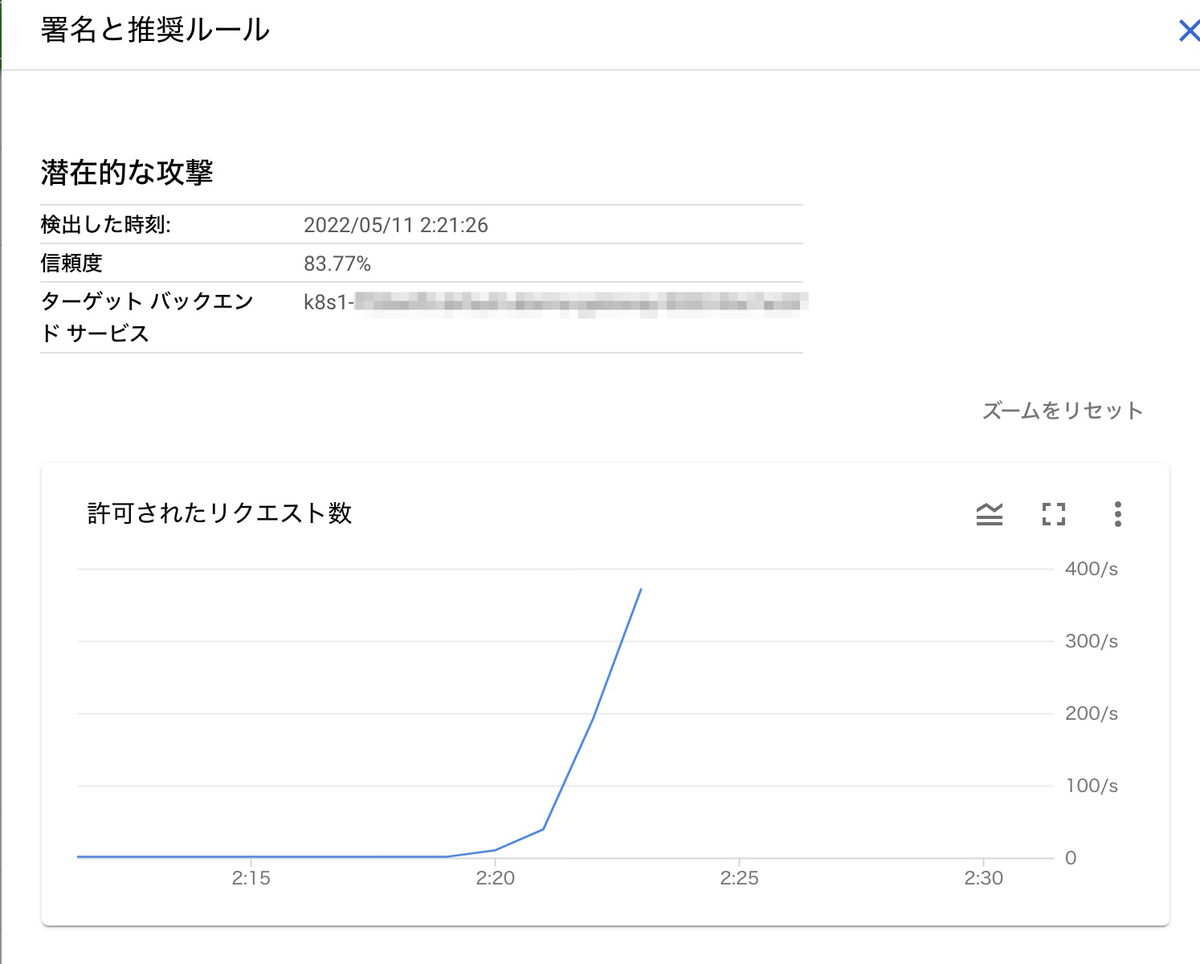
Task: Click the 100/s y-axis label
Action: 1092,785
